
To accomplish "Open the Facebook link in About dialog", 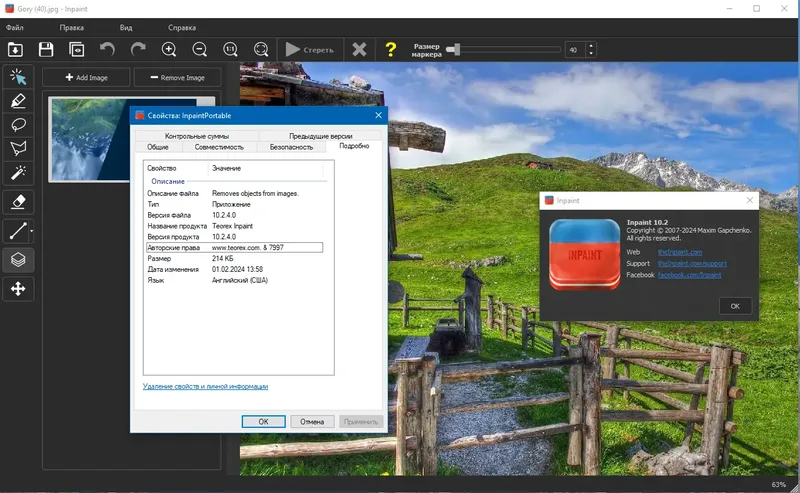I will [x=689, y=275].
